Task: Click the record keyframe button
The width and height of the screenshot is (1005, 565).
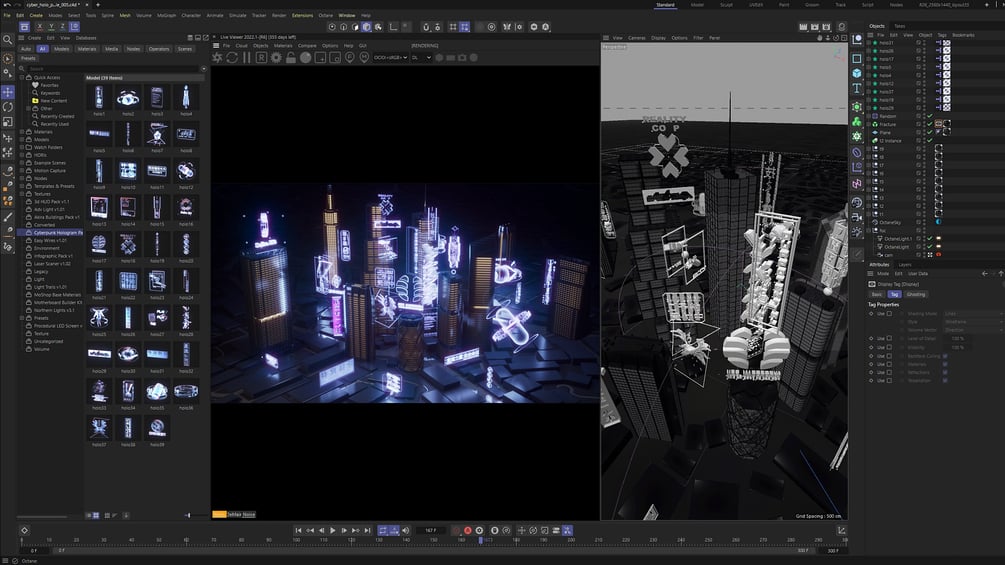Action: [467, 530]
